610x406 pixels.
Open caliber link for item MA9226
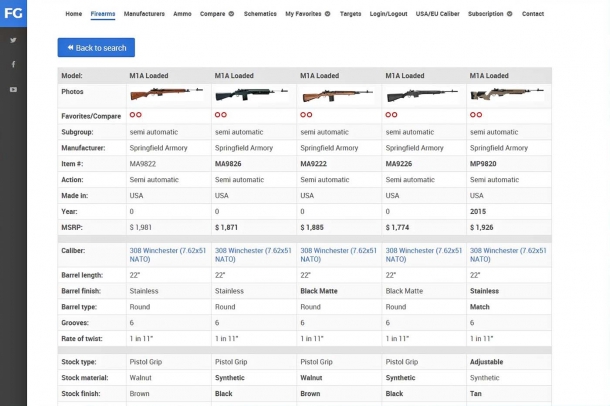click(424, 255)
